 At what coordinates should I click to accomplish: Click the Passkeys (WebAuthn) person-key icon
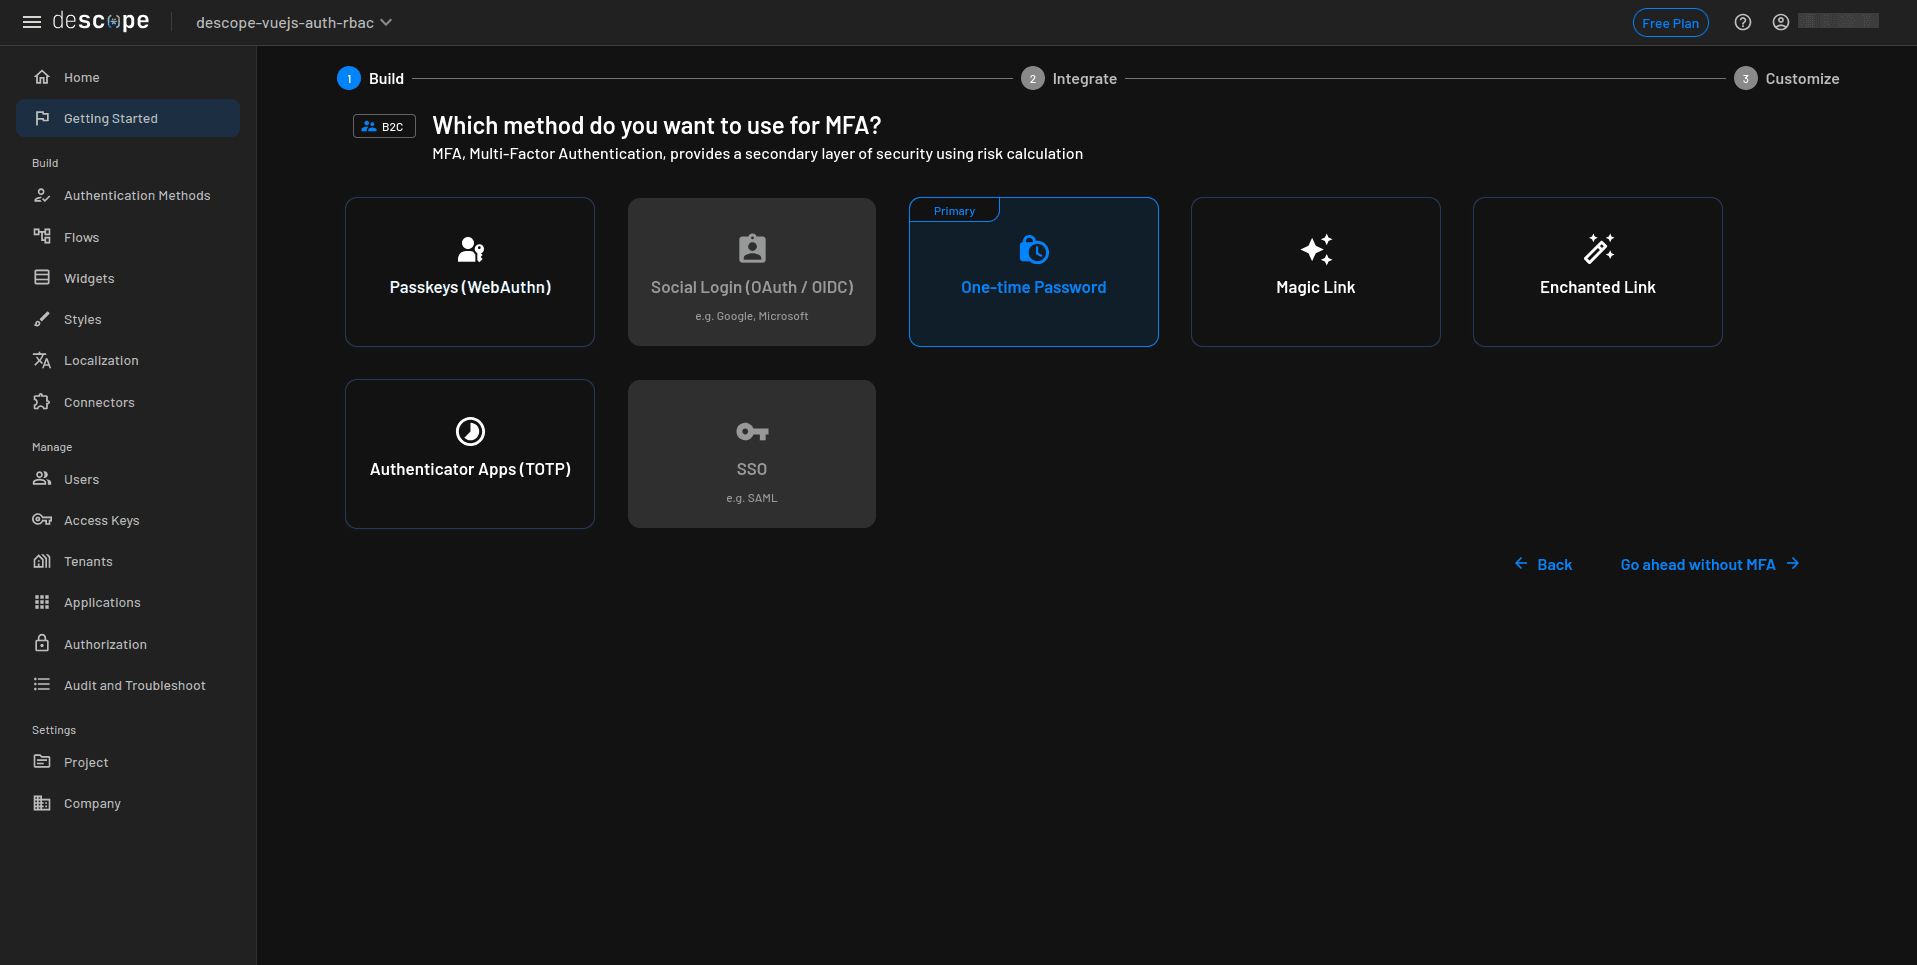[470, 249]
